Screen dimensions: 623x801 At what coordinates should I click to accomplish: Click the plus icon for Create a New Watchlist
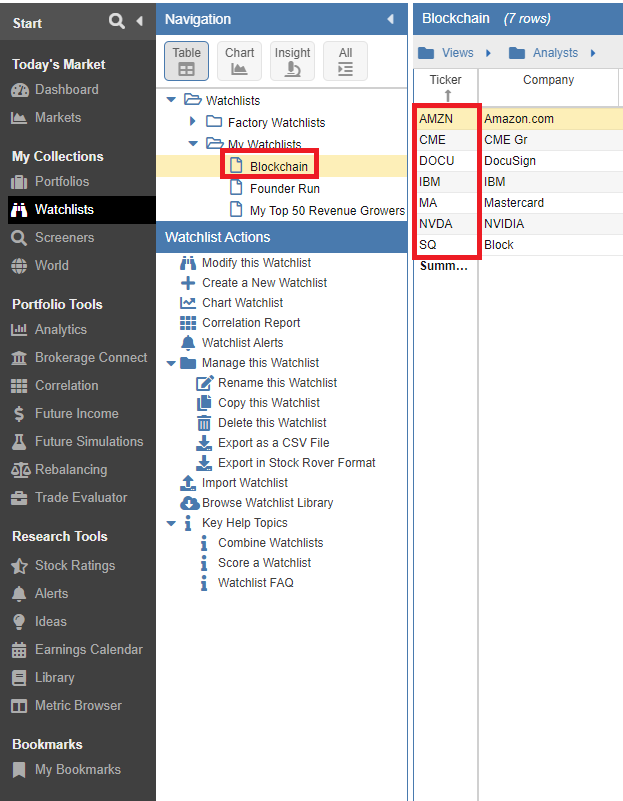(188, 283)
